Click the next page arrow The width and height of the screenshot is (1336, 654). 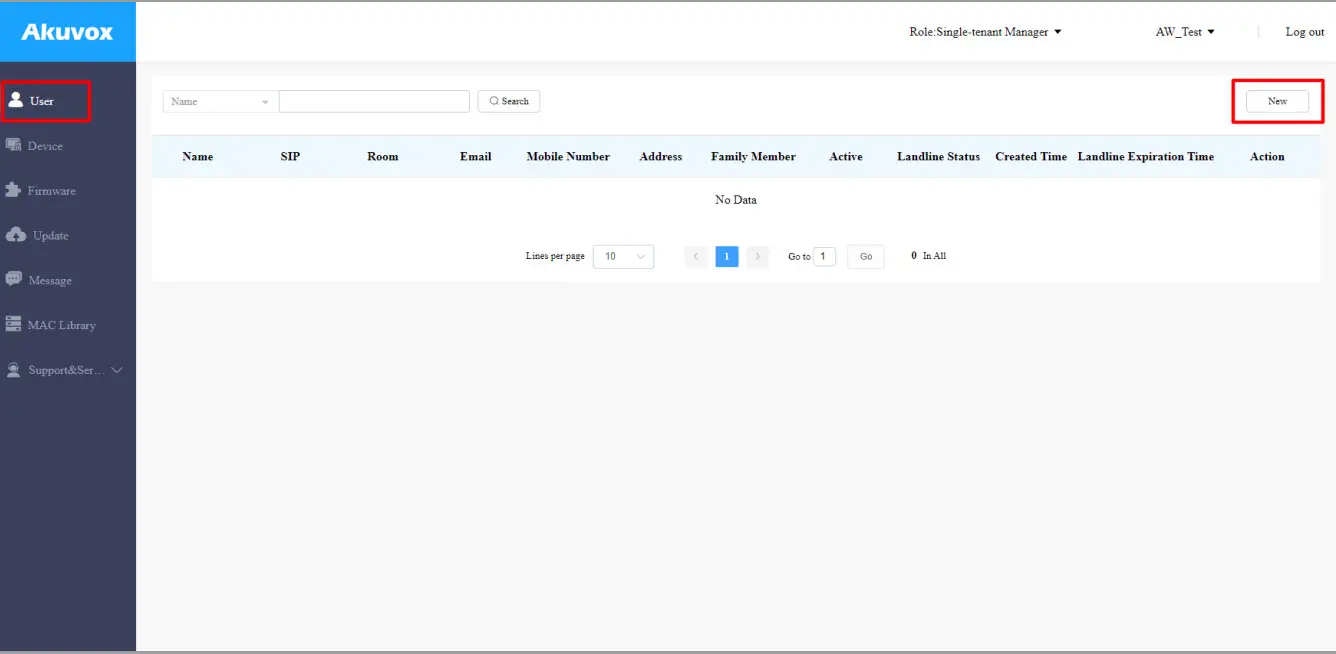[757, 256]
